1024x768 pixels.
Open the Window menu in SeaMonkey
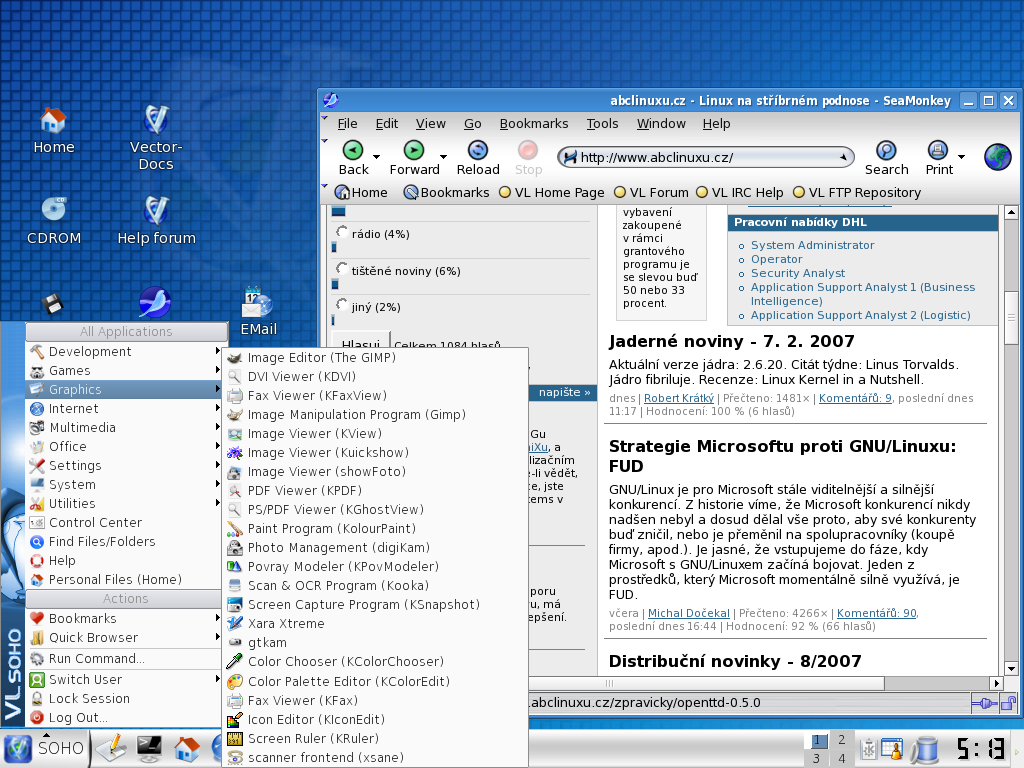661,123
